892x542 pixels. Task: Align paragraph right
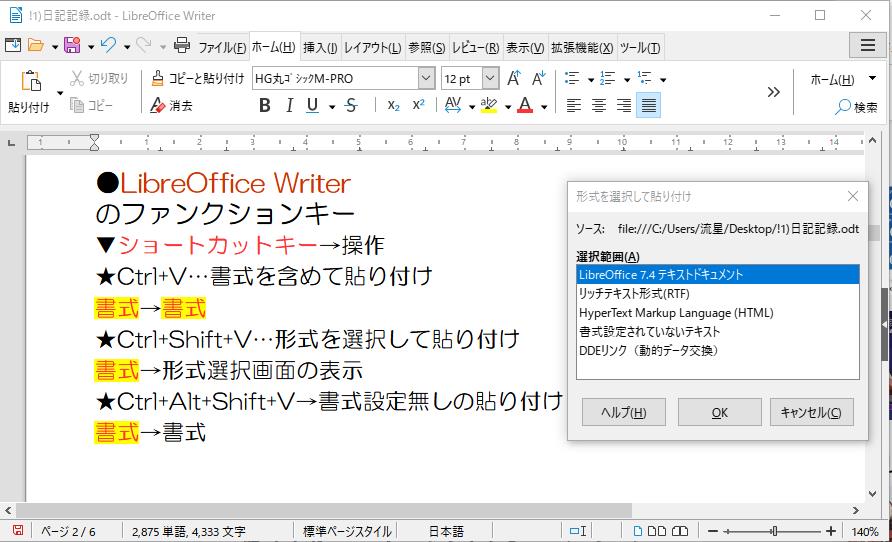point(623,105)
